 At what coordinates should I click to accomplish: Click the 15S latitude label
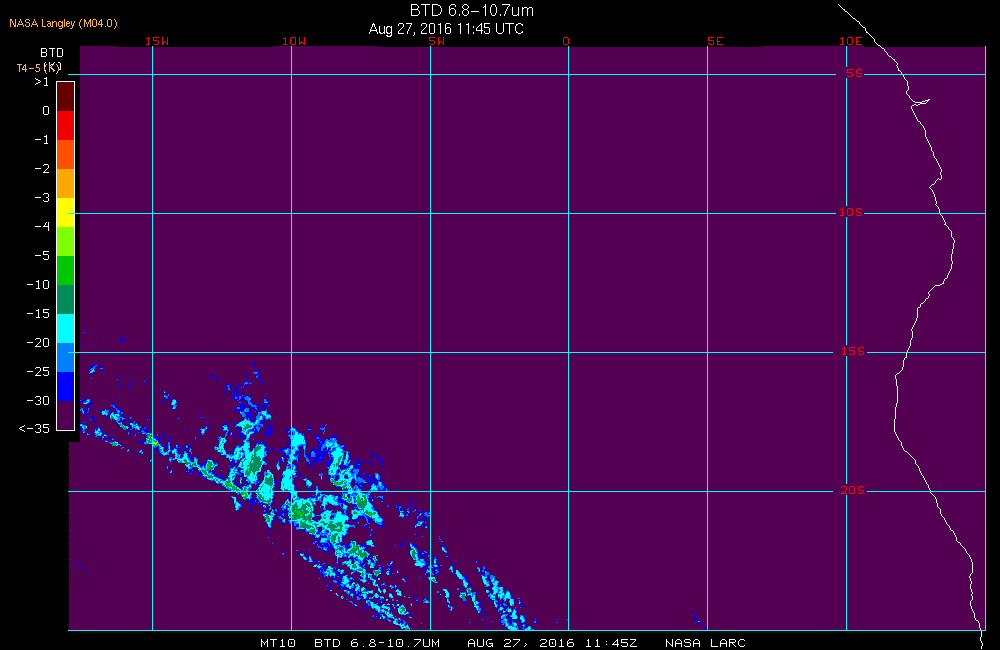(x=853, y=351)
